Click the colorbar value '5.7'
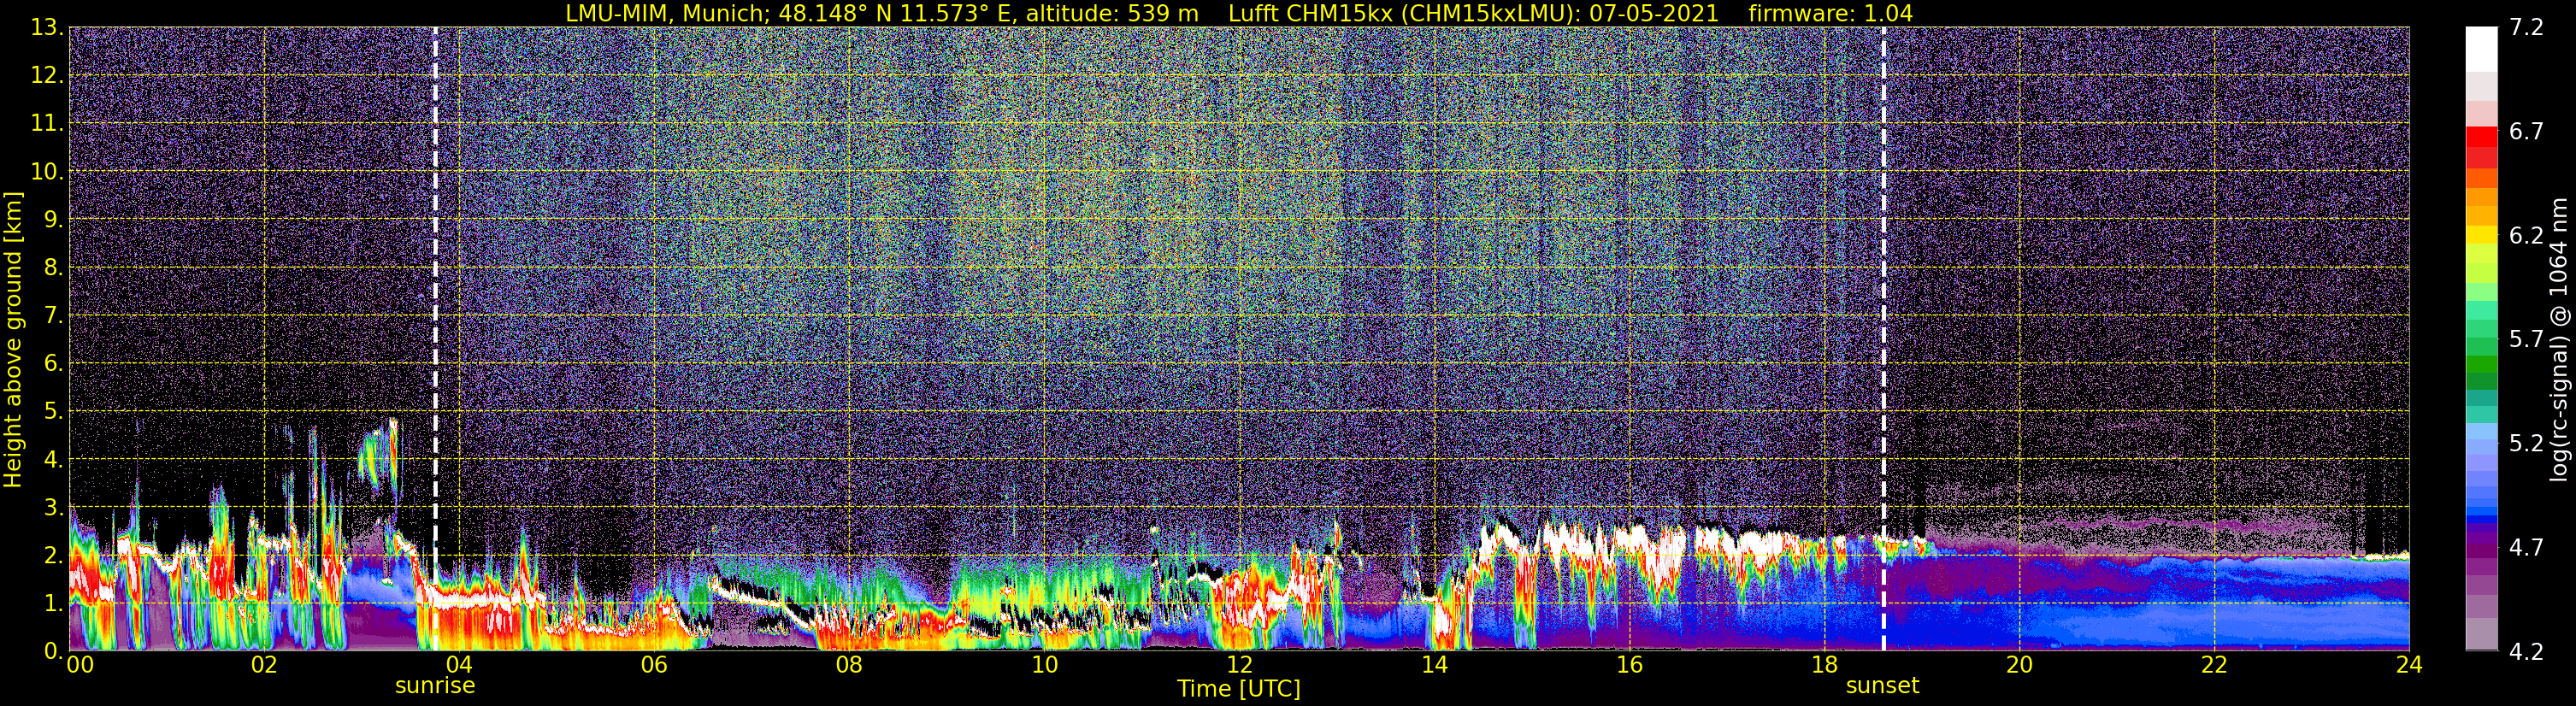The width and height of the screenshot is (2576, 706). 2526,340
